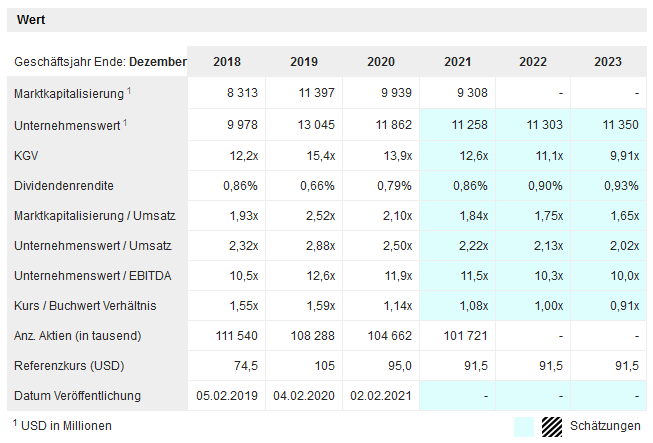Click the KGV row label
Screen dimensions: 653x443
pyautogui.click(x=27, y=156)
